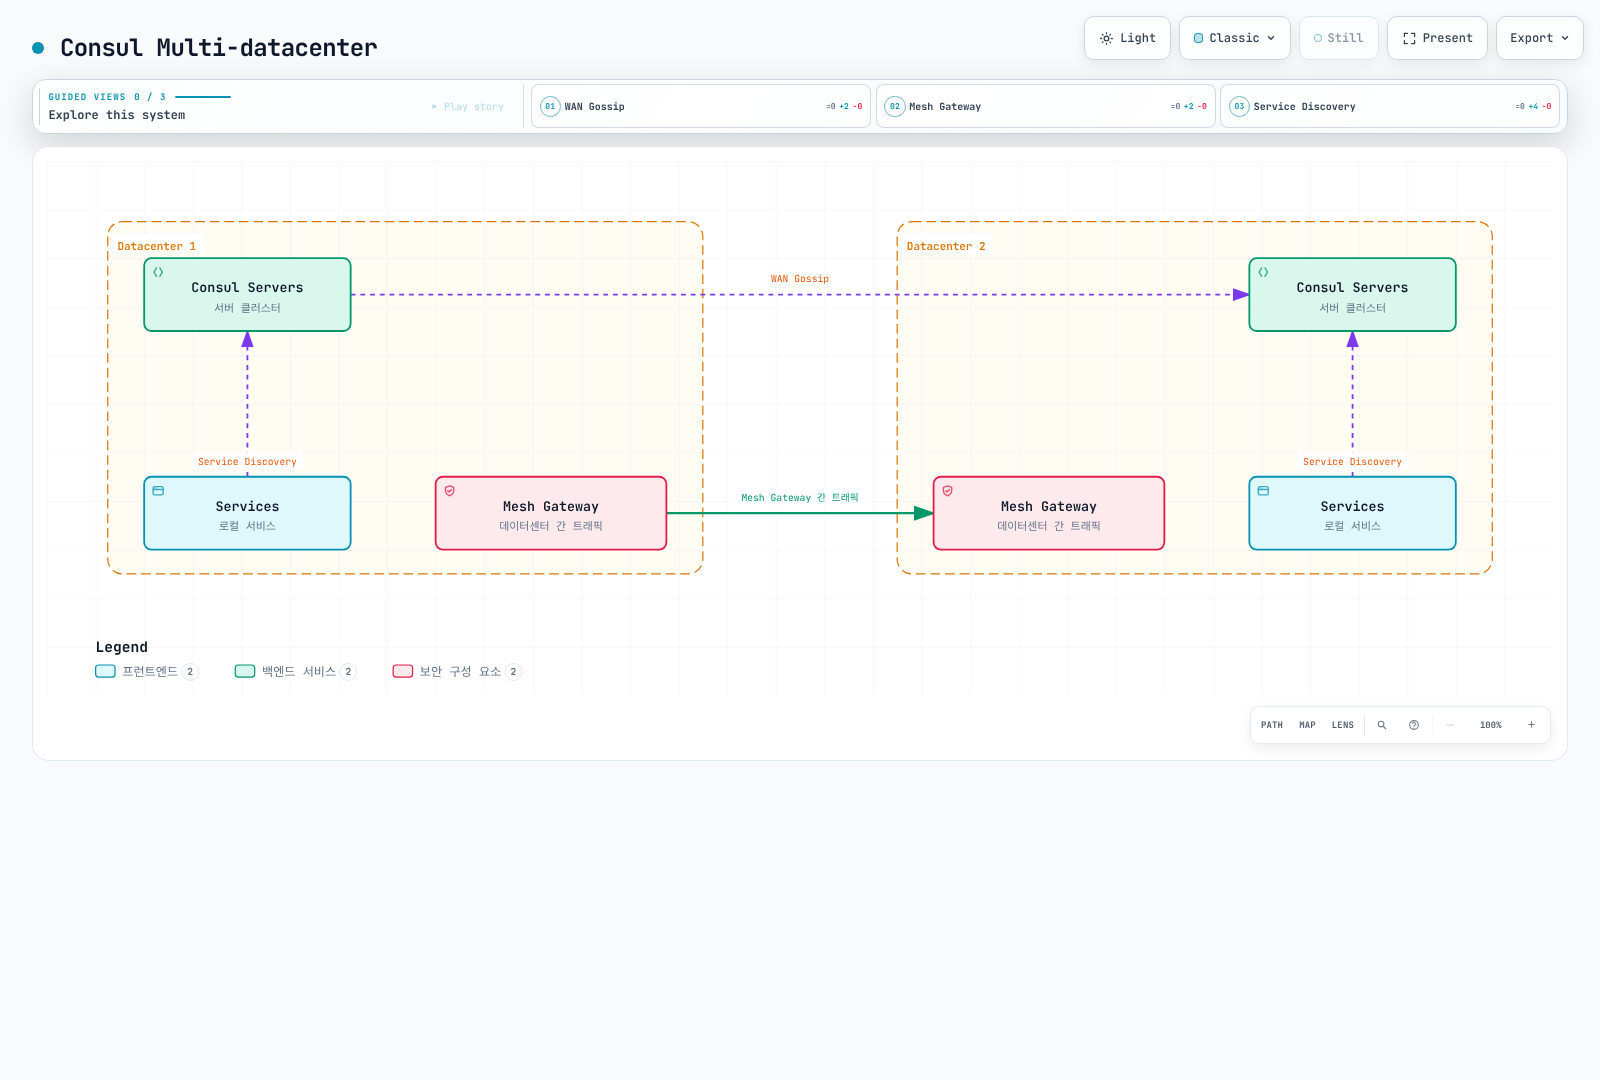Viewport: 1600px width, 1080px height.
Task: Open the search magnifier icon
Action: coord(1382,725)
